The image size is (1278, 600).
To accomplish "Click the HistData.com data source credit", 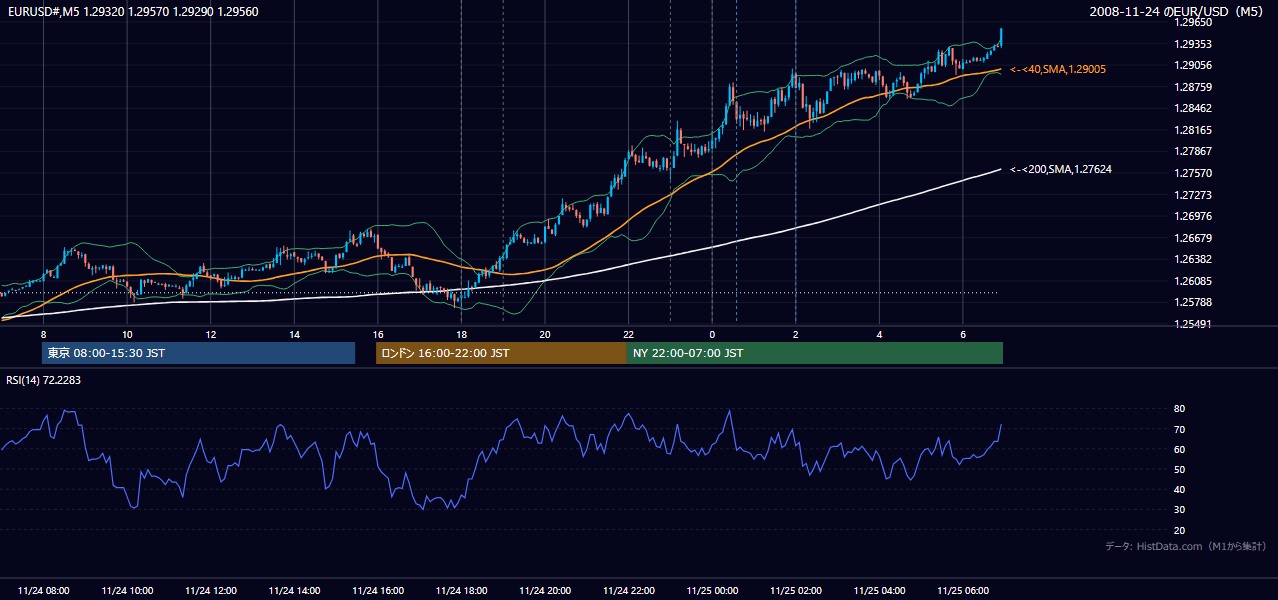I will tap(1186, 547).
